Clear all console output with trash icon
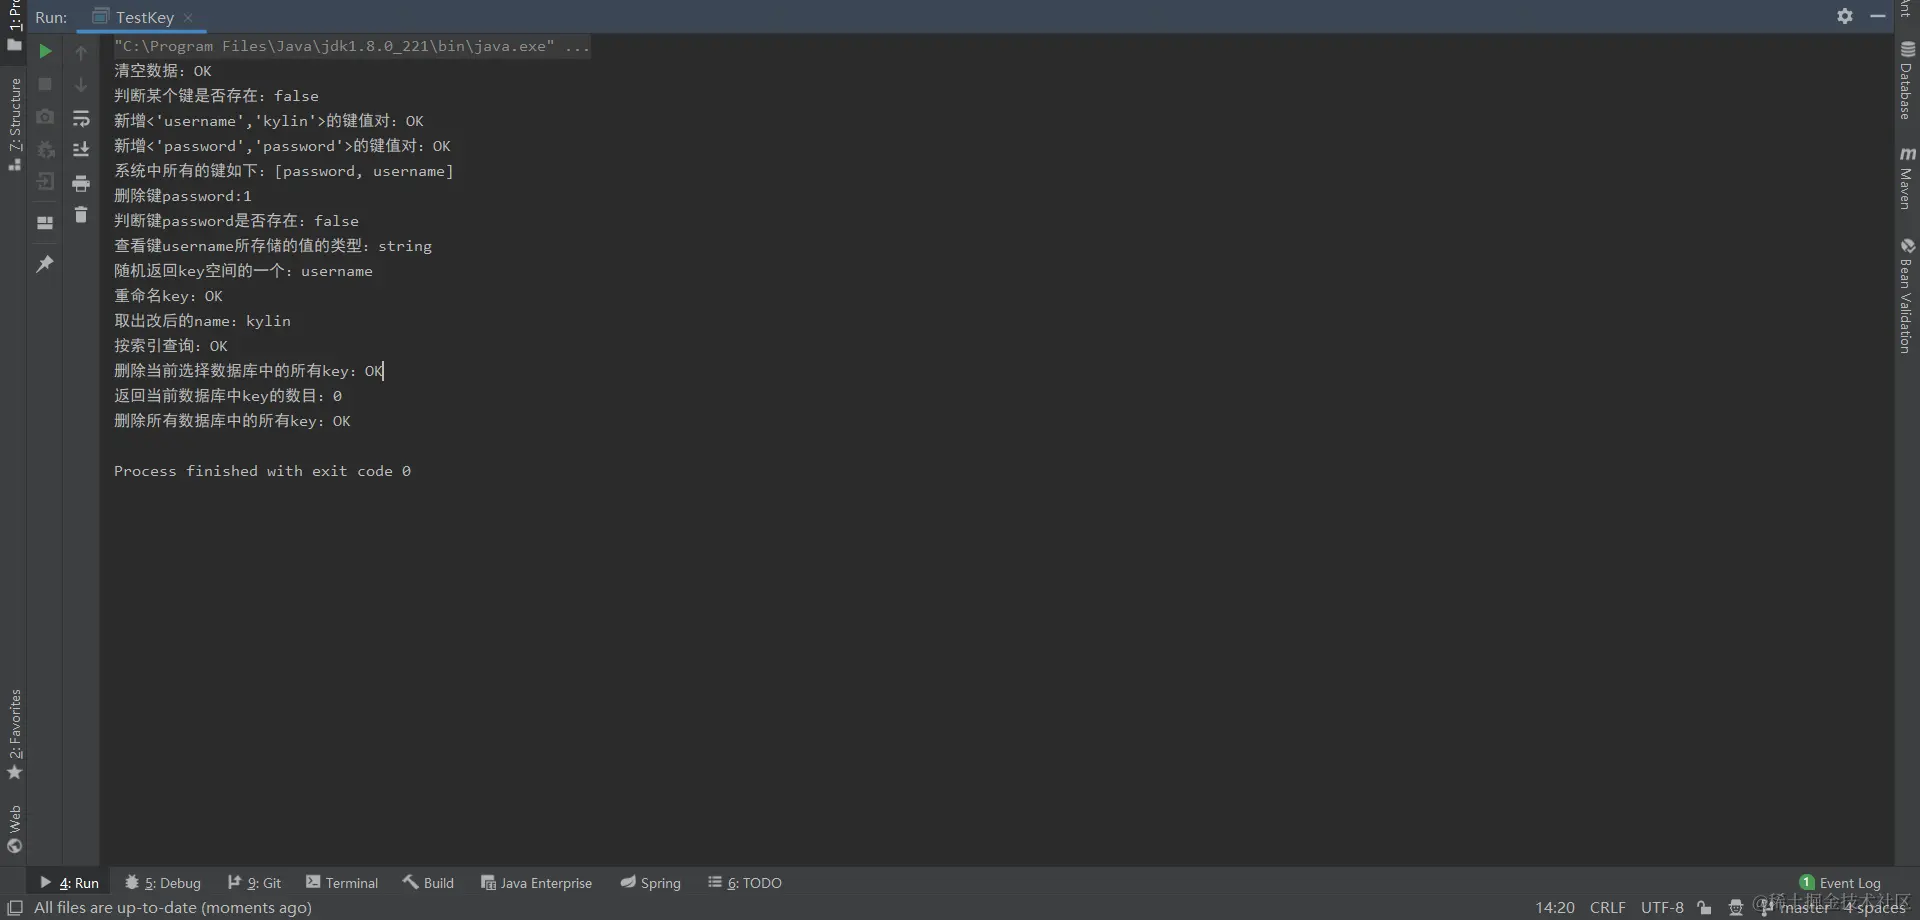Viewport: 1920px width, 920px height. click(x=81, y=215)
